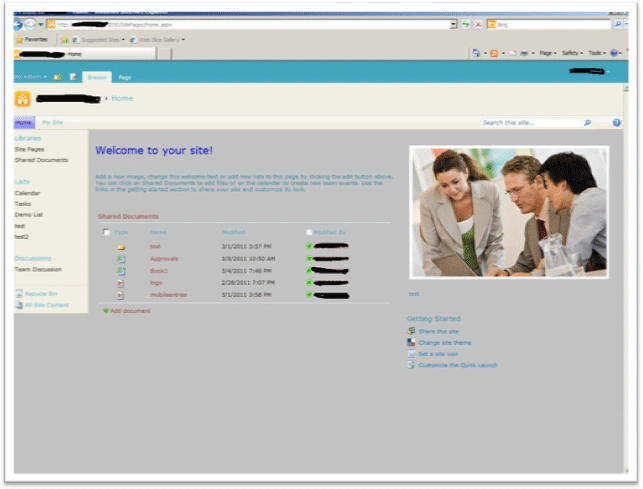Click the browser Forward arrow button

click(30, 25)
